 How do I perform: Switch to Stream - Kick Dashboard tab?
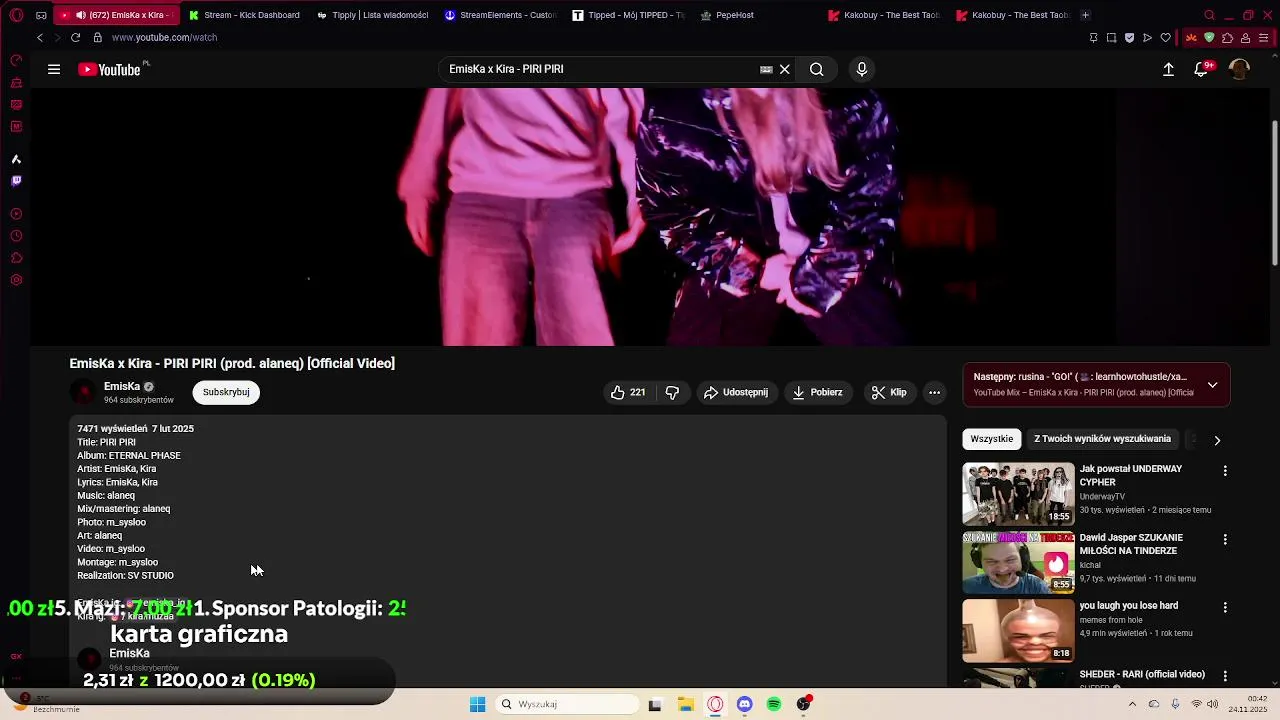point(245,15)
